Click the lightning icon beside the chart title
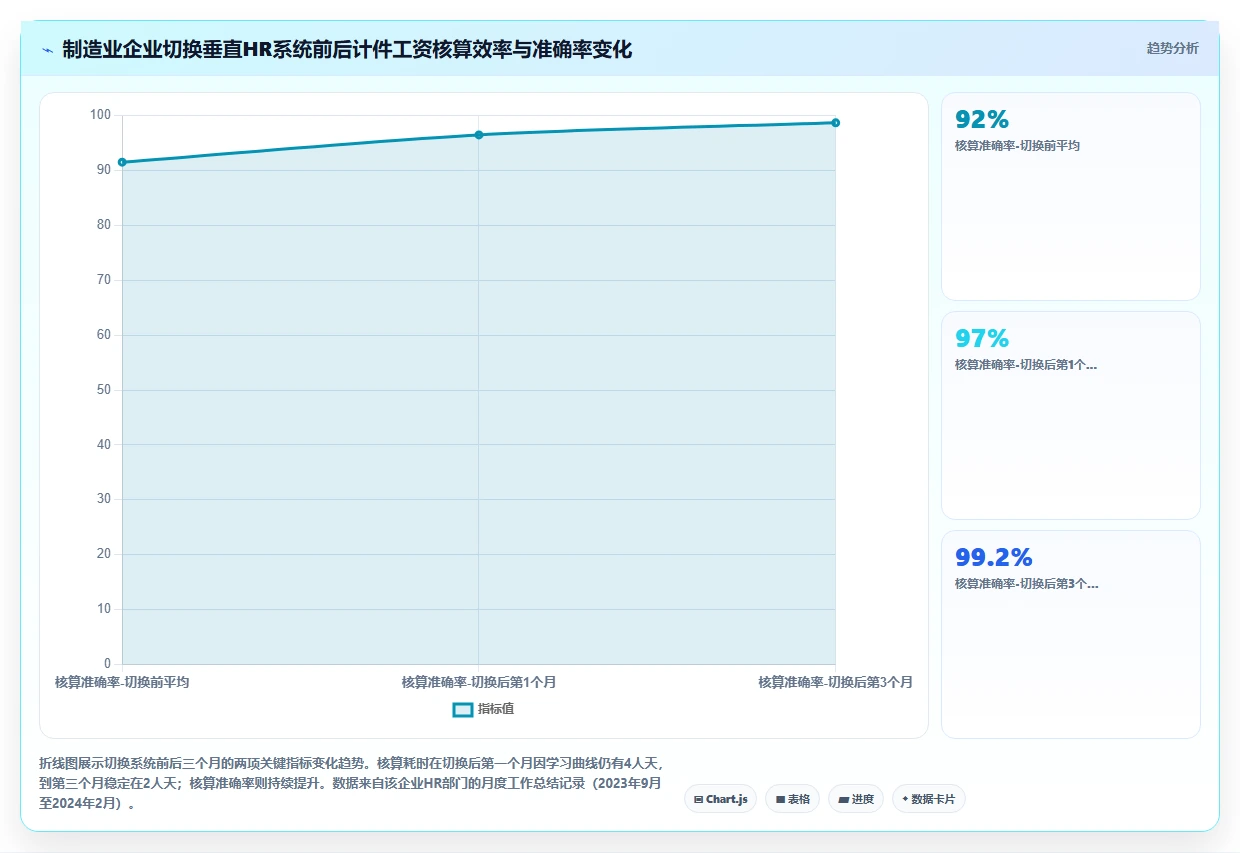Viewport: 1240px width, 853px height. (x=48, y=49)
